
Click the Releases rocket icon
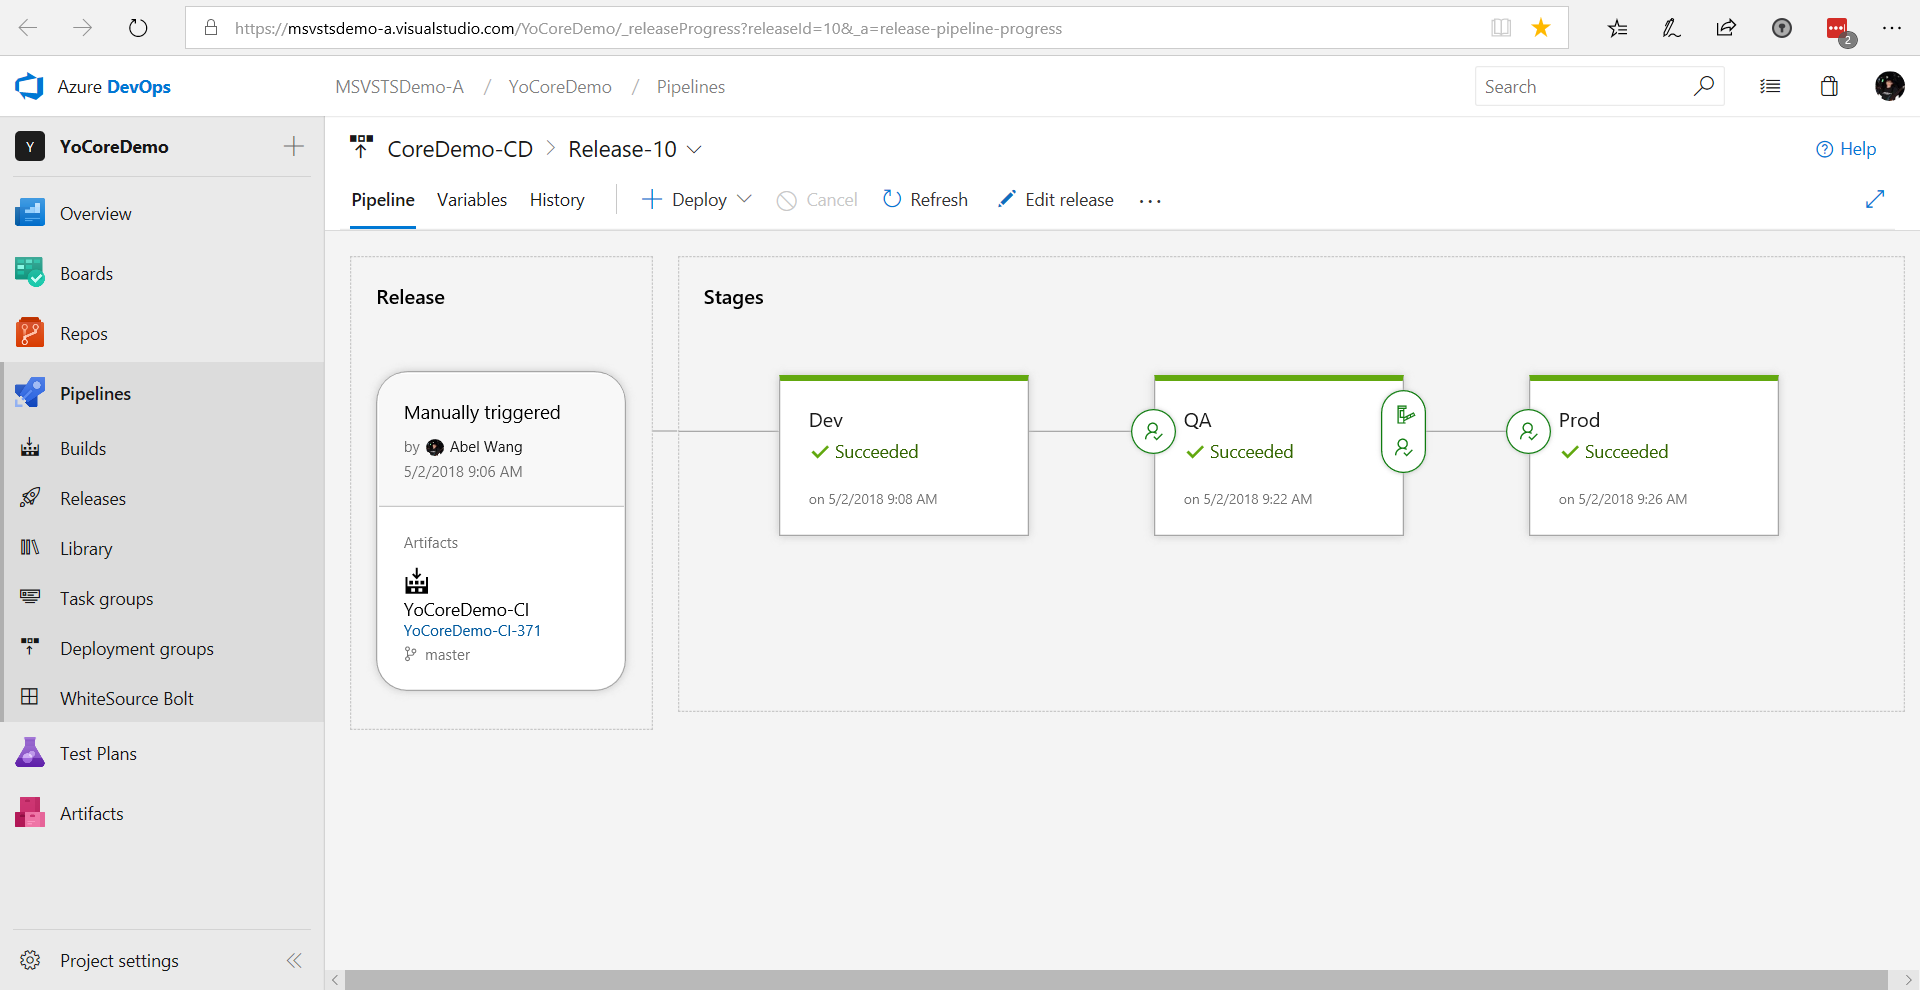(30, 498)
